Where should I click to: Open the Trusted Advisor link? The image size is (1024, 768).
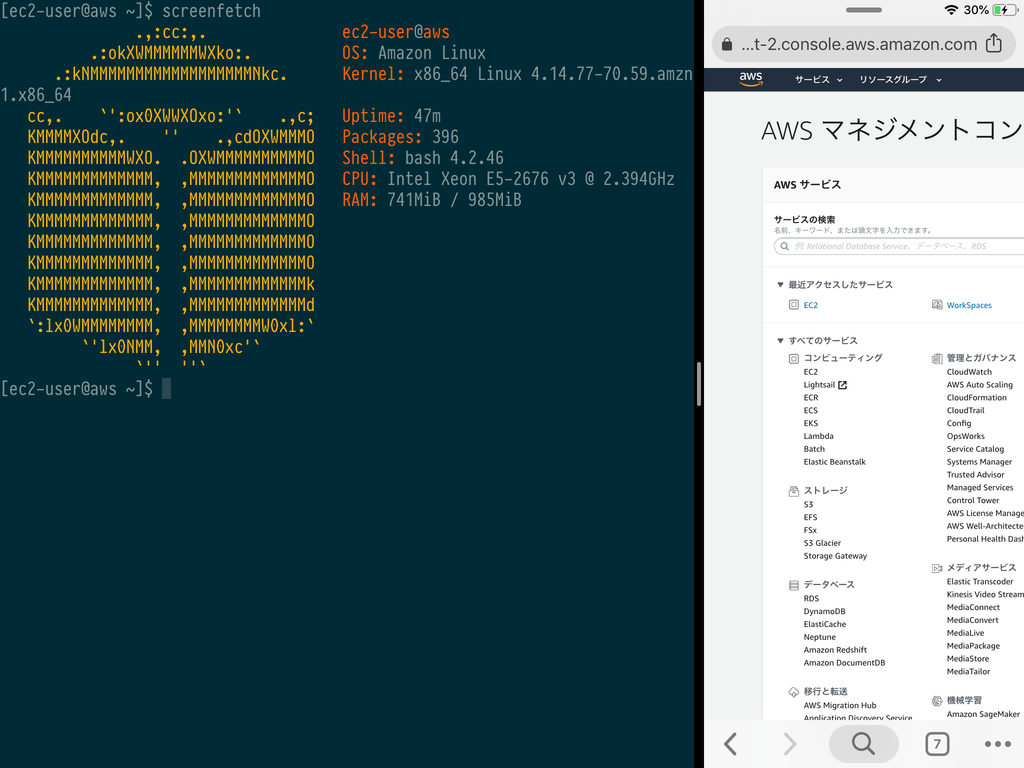976,475
